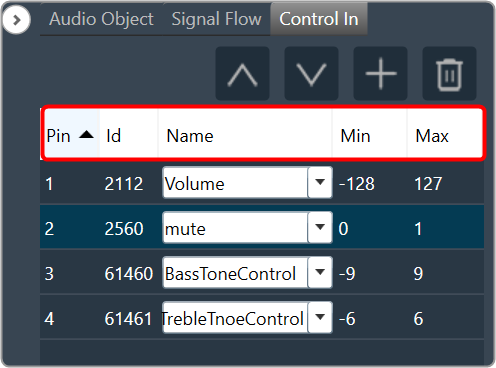
Task: Click the move up arrow icon
Action: (x=242, y=74)
